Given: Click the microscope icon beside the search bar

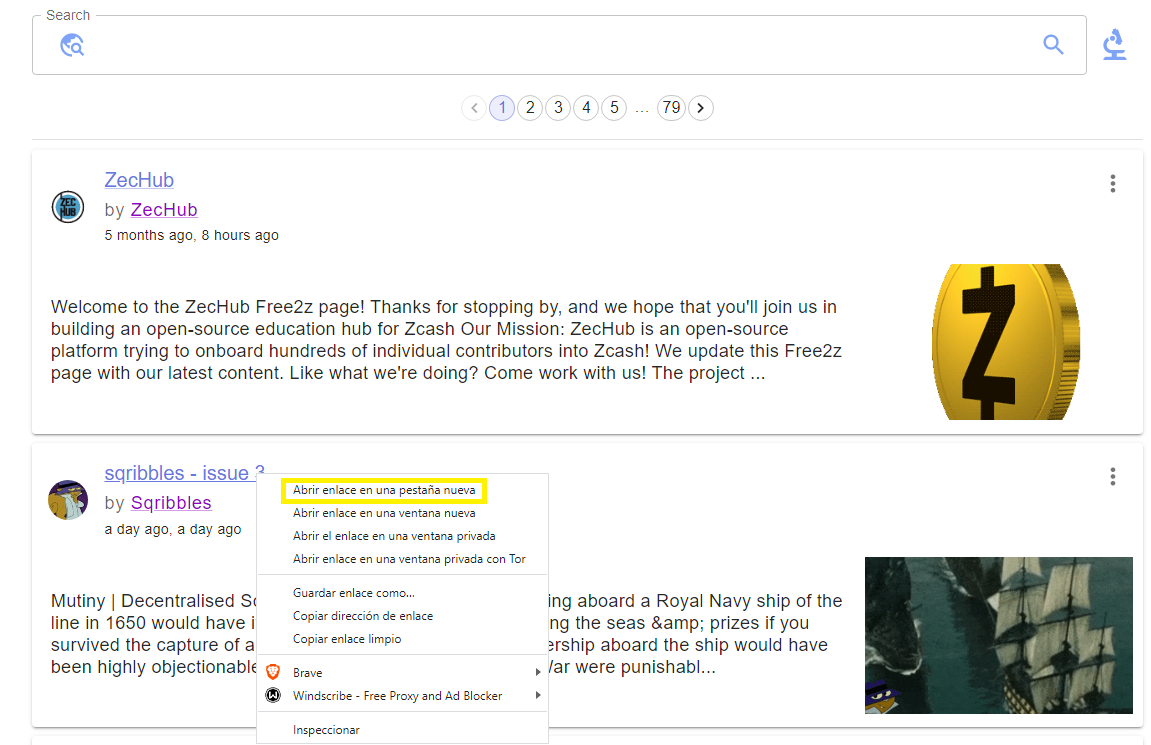Looking at the screenshot, I should click(1114, 44).
